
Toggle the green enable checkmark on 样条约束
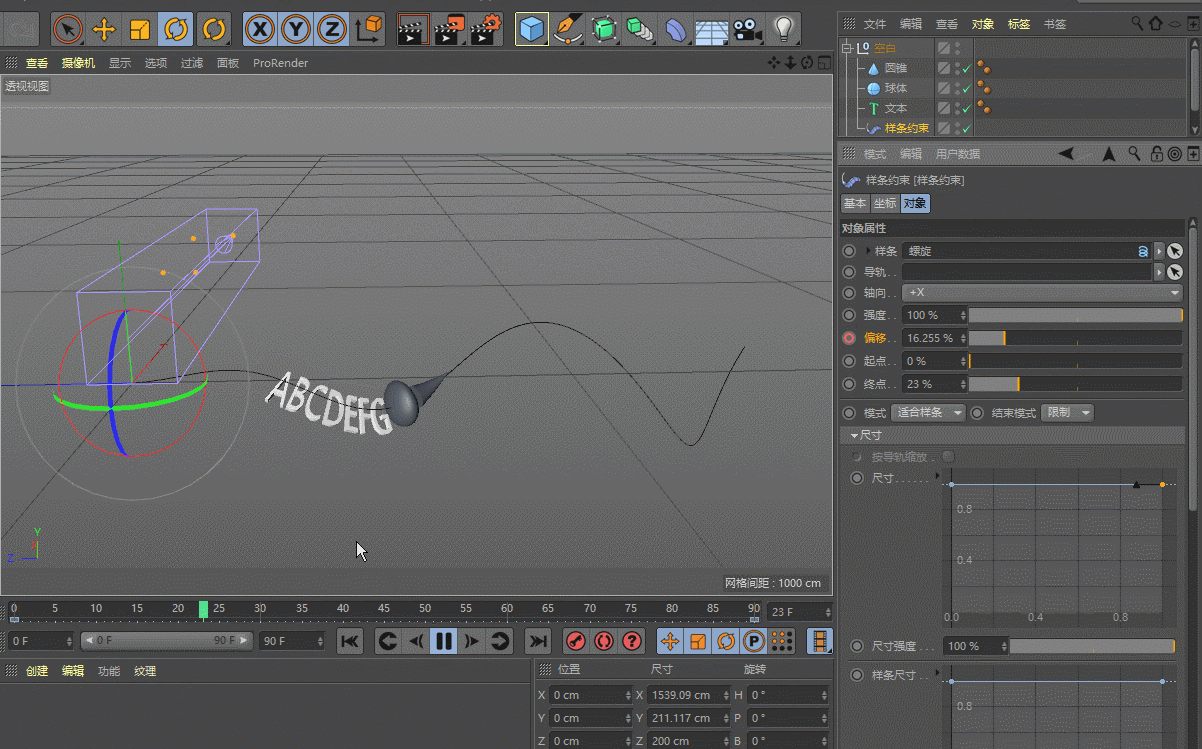965,128
